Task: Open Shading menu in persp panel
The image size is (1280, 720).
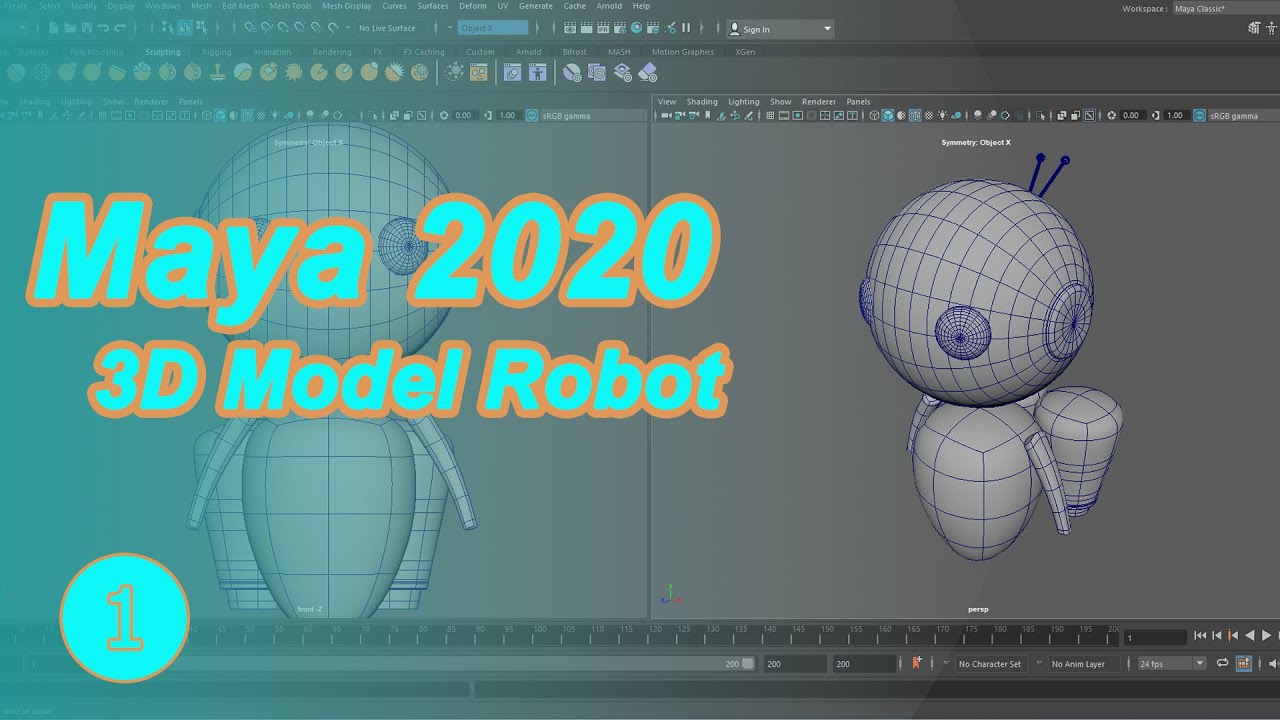Action: click(x=702, y=101)
